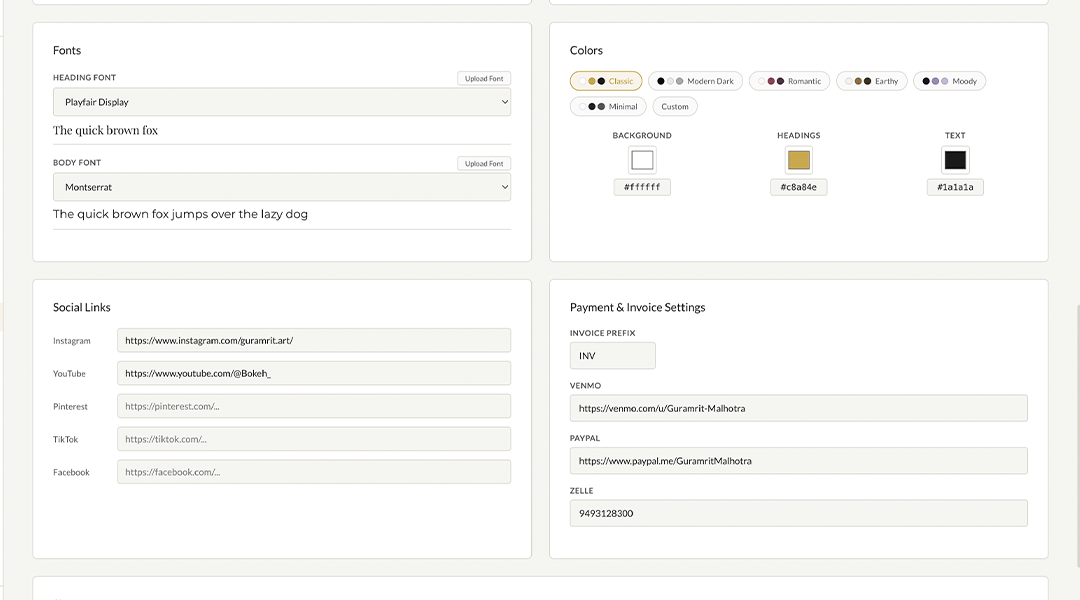1080x600 pixels.
Task: Select the Earthy color theme
Action: point(871,80)
